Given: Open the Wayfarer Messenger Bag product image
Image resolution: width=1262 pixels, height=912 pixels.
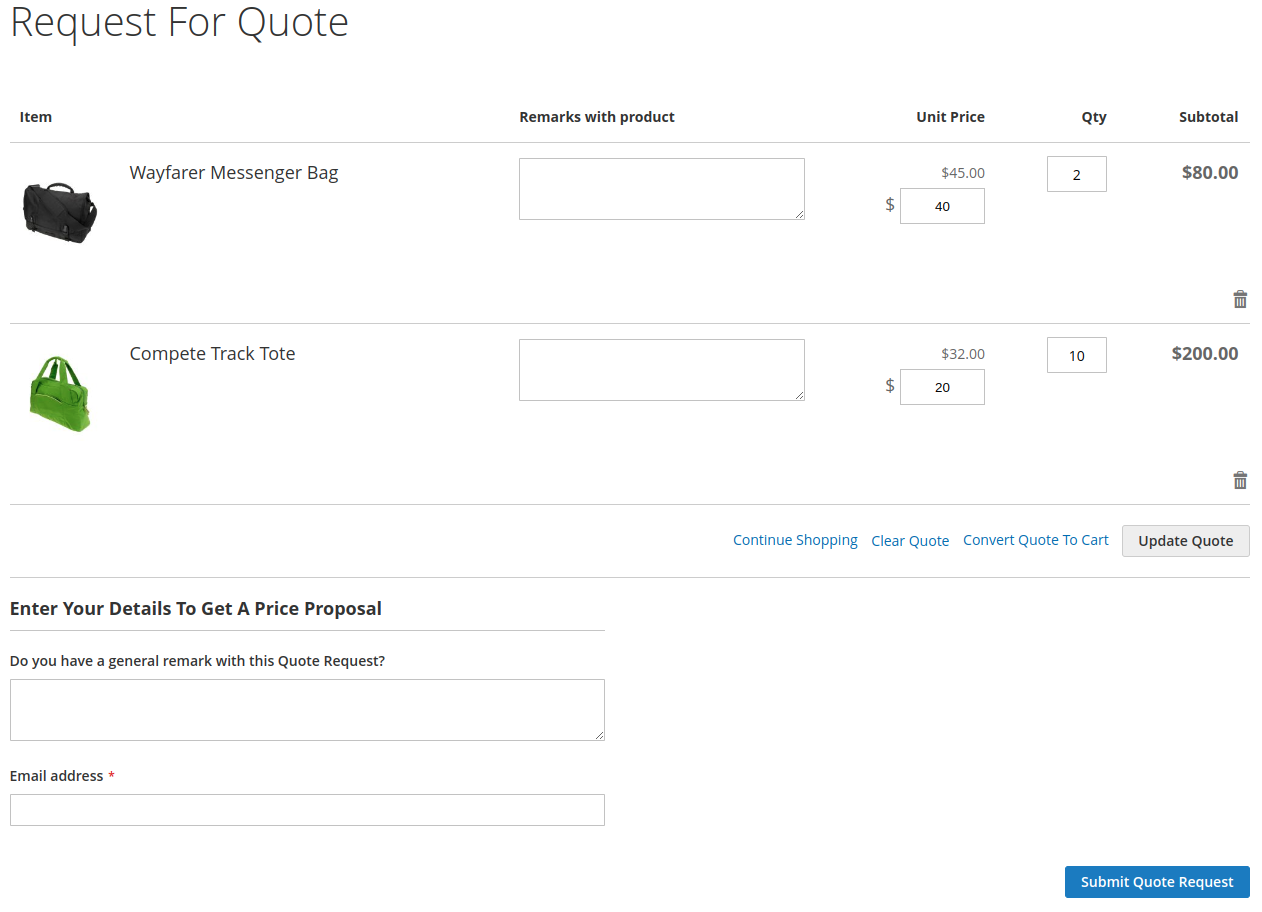Looking at the screenshot, I should [x=60, y=213].
